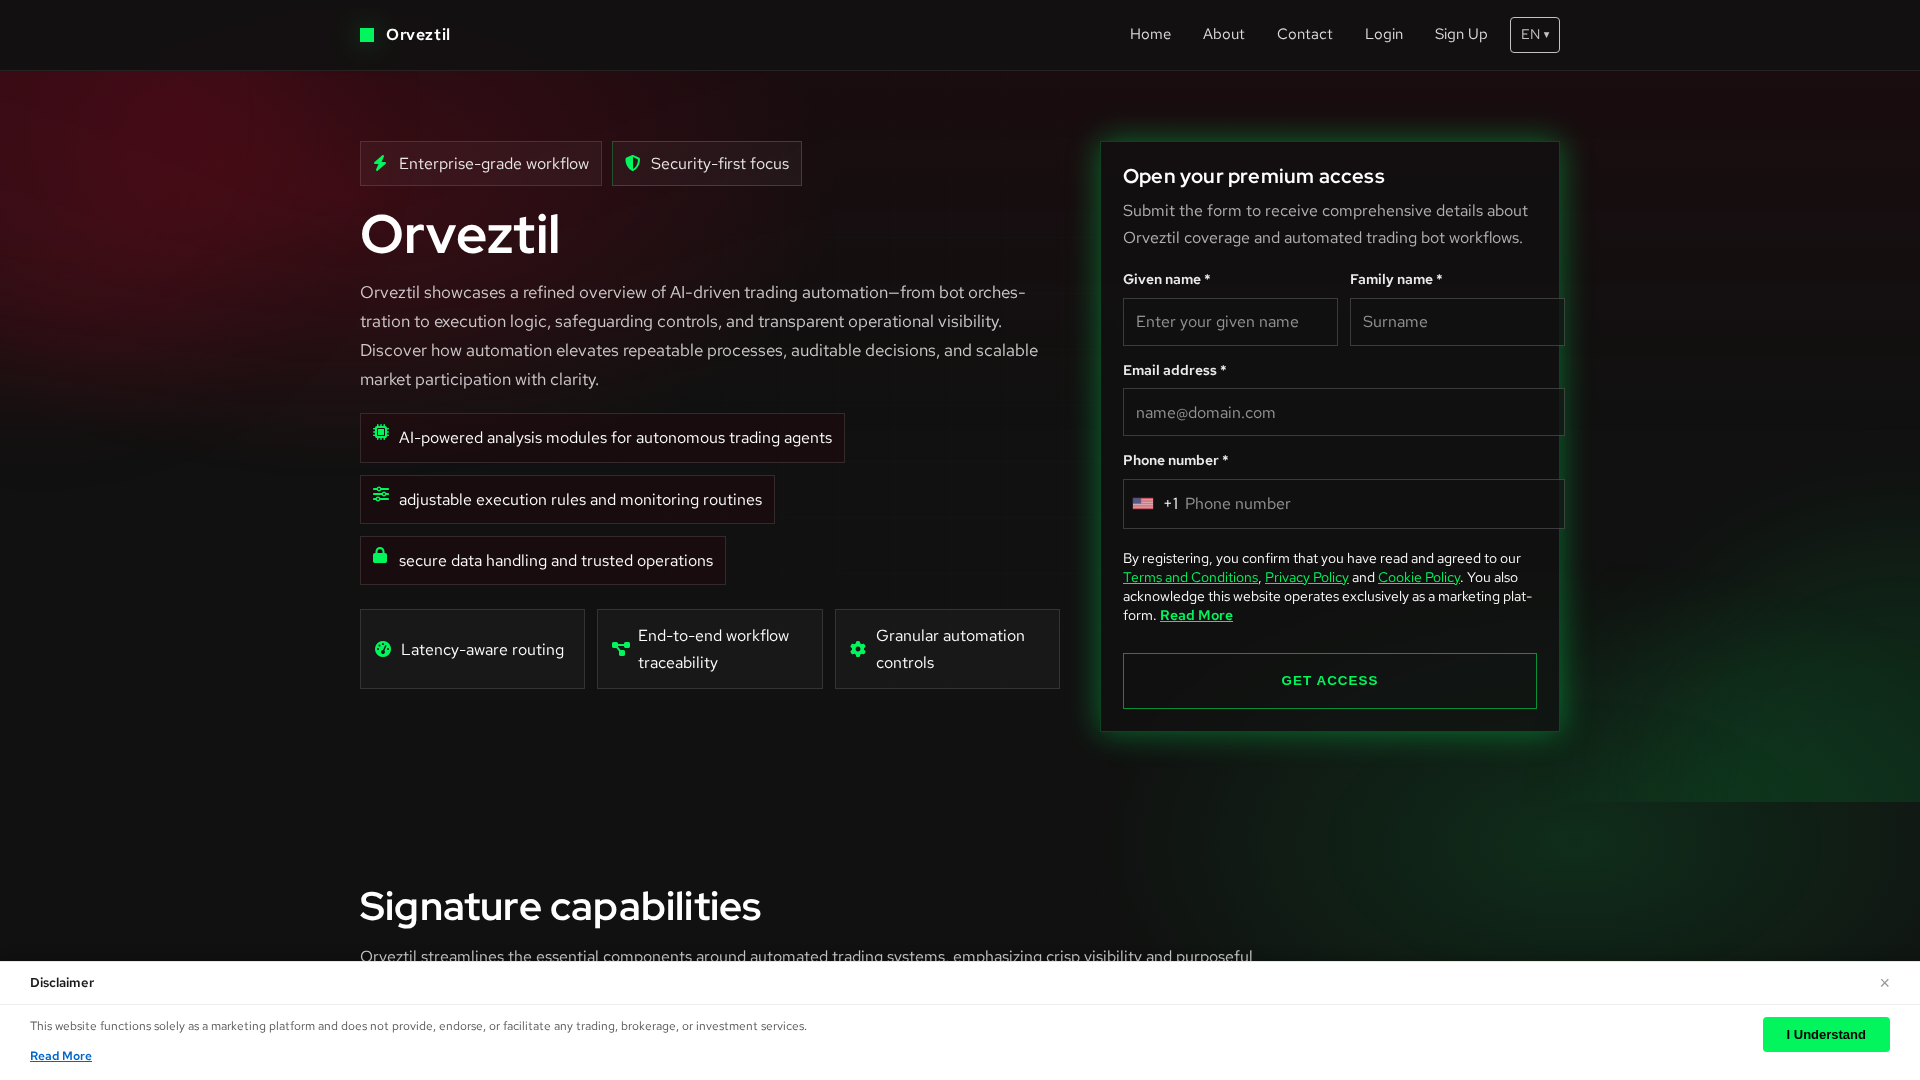
Task: Click the GET ACCESS button
Action: 1330,681
